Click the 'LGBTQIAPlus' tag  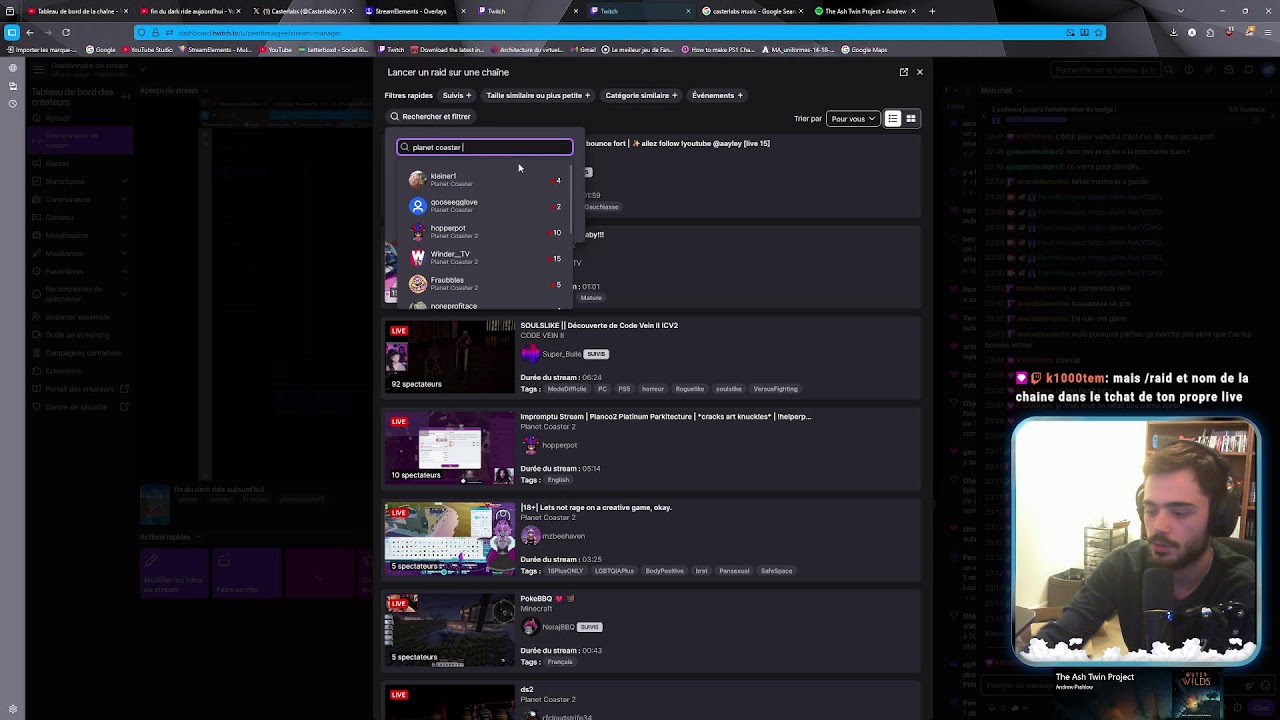(x=614, y=571)
